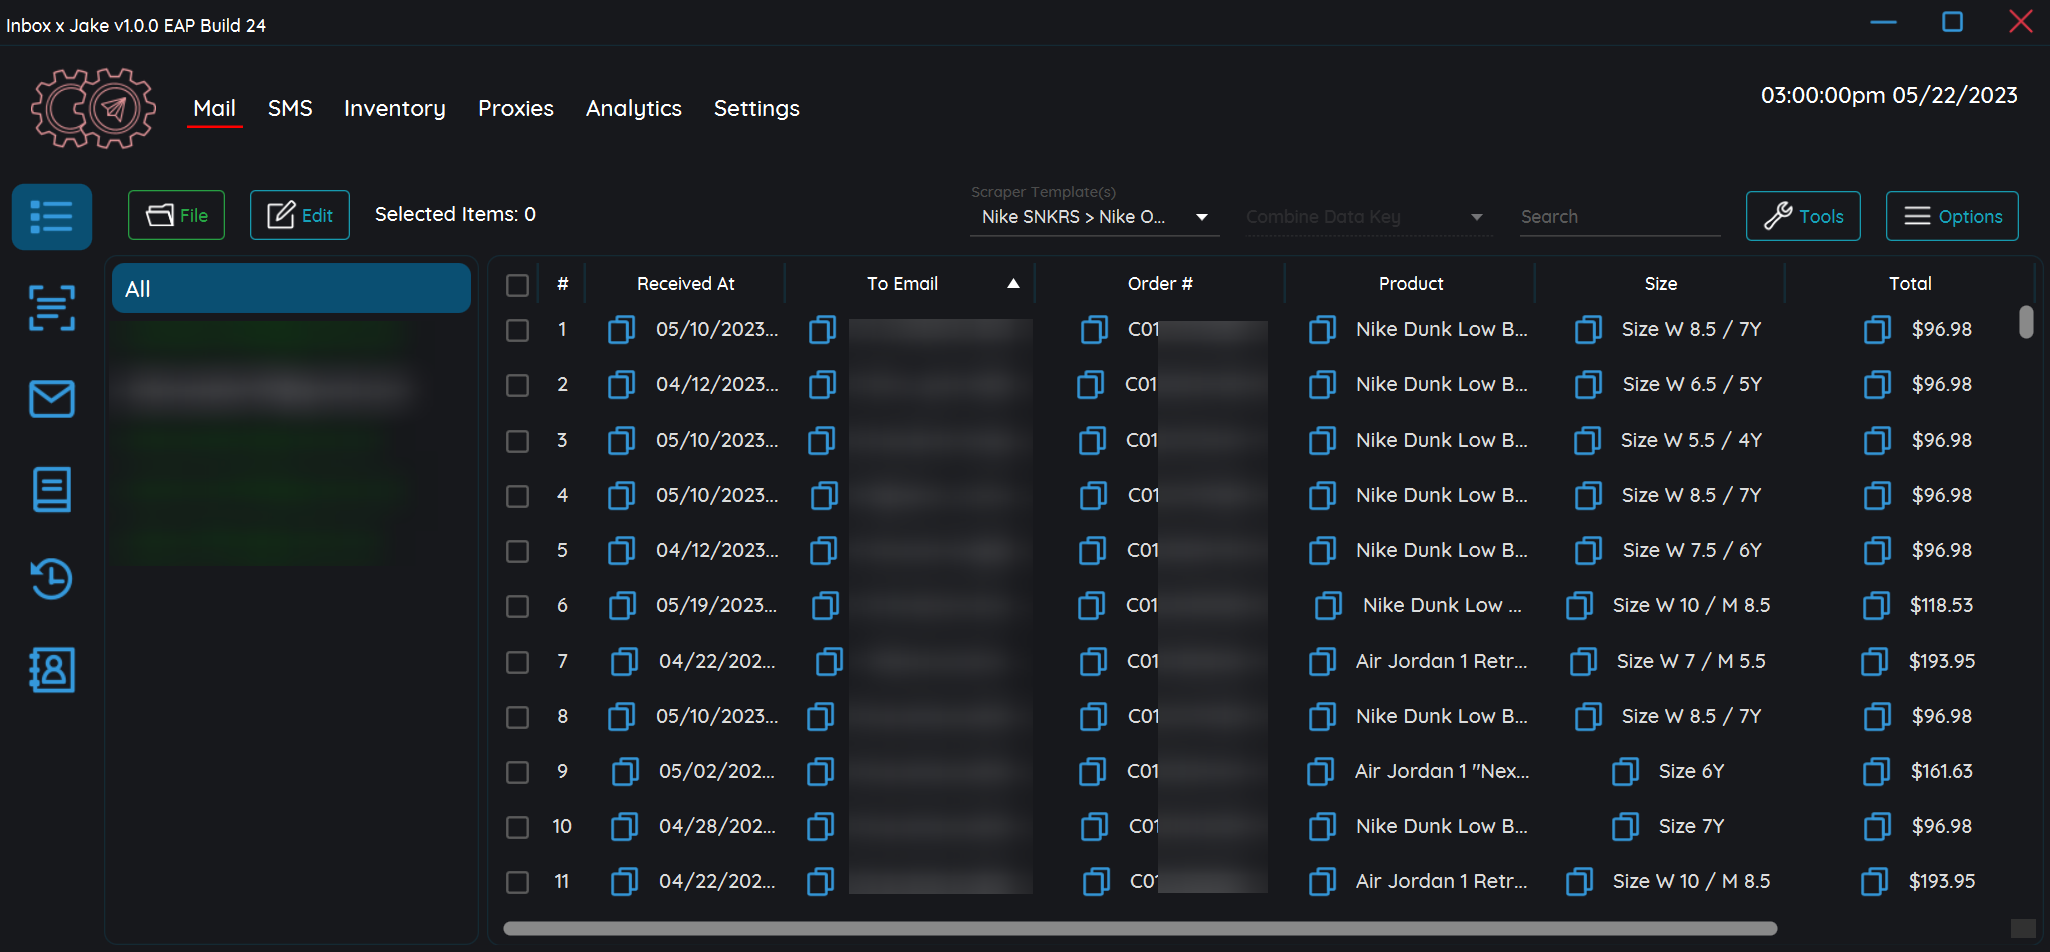
Task: Open the scraper template sidebar icon
Action: [52, 307]
